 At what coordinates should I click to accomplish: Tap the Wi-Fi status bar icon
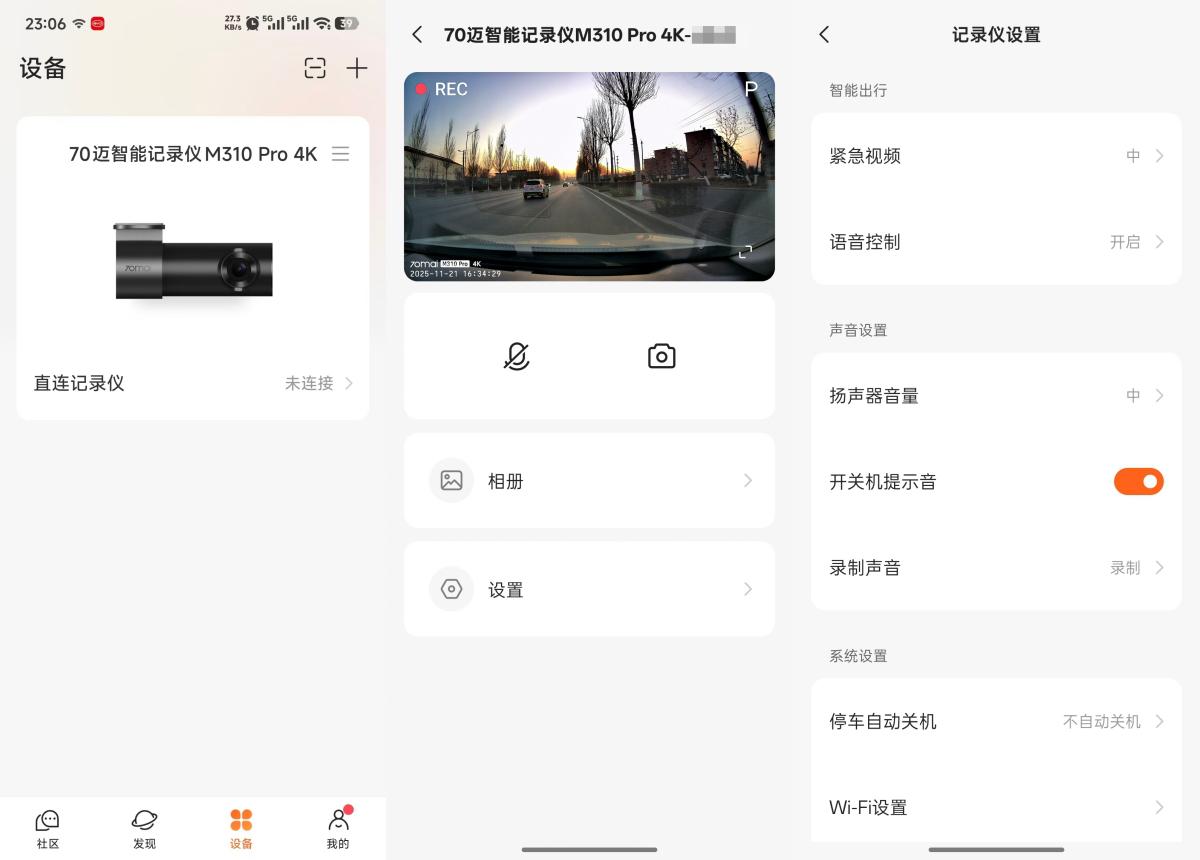click(x=322, y=23)
